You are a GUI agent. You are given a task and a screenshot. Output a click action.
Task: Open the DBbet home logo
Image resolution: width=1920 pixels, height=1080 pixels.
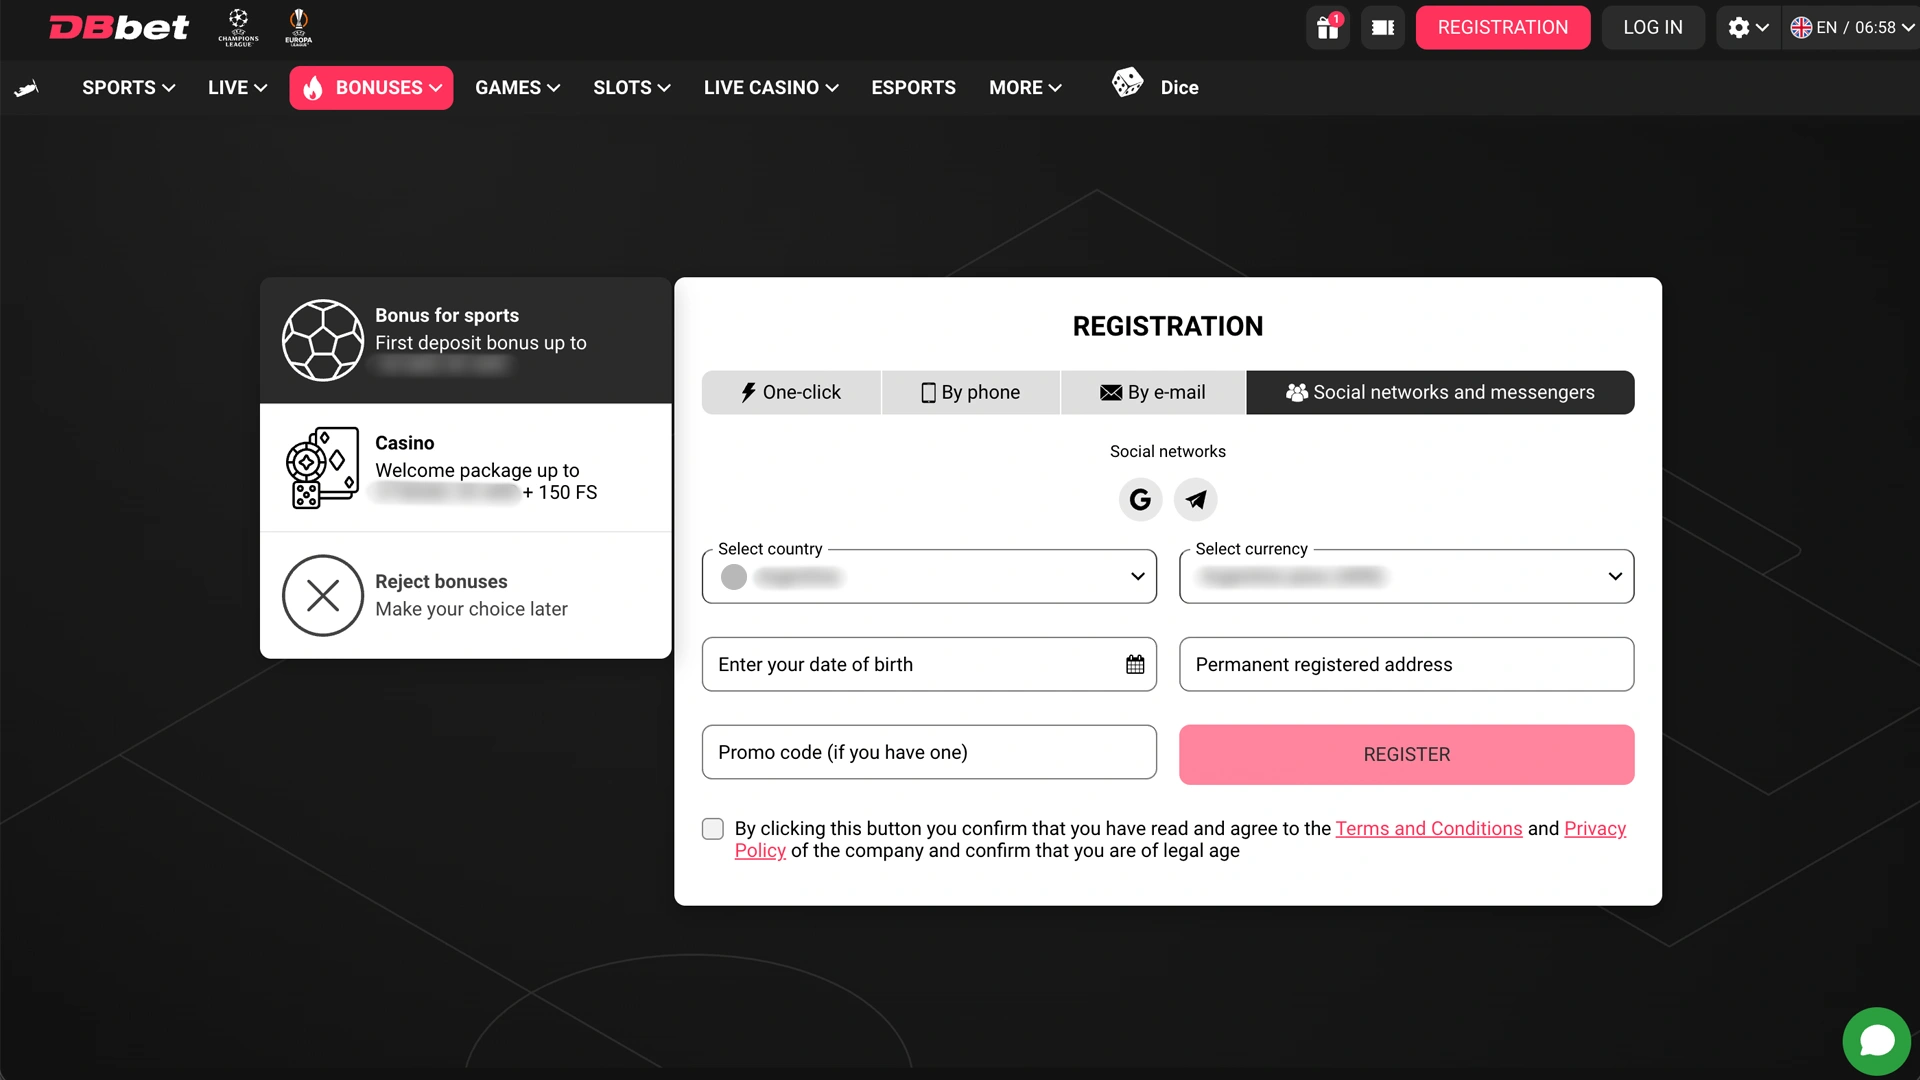click(x=118, y=27)
